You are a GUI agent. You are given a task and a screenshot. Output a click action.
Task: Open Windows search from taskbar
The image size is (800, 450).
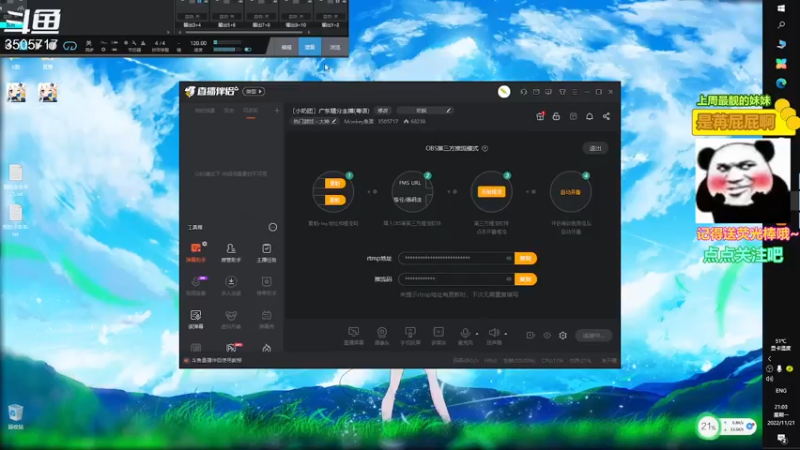click(x=781, y=25)
